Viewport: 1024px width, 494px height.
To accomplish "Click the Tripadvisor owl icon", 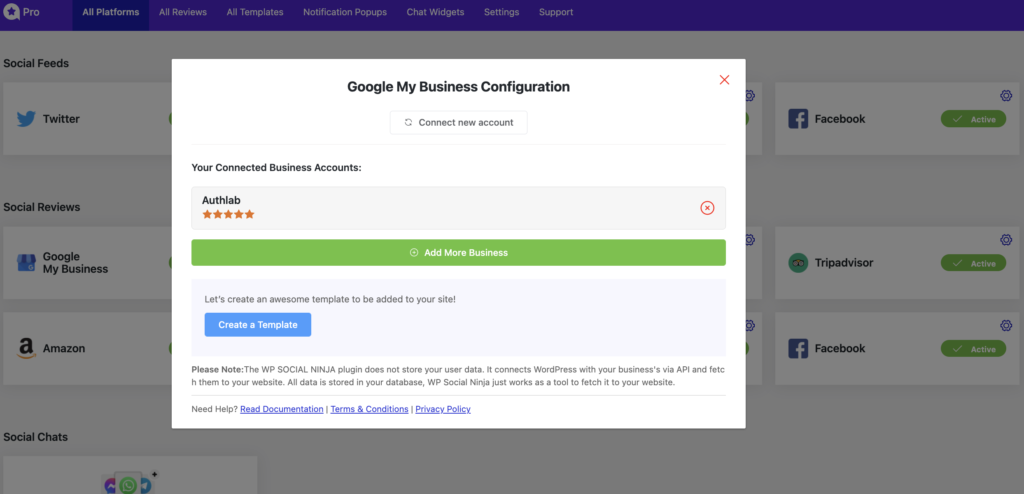I will pyautogui.click(x=798, y=263).
